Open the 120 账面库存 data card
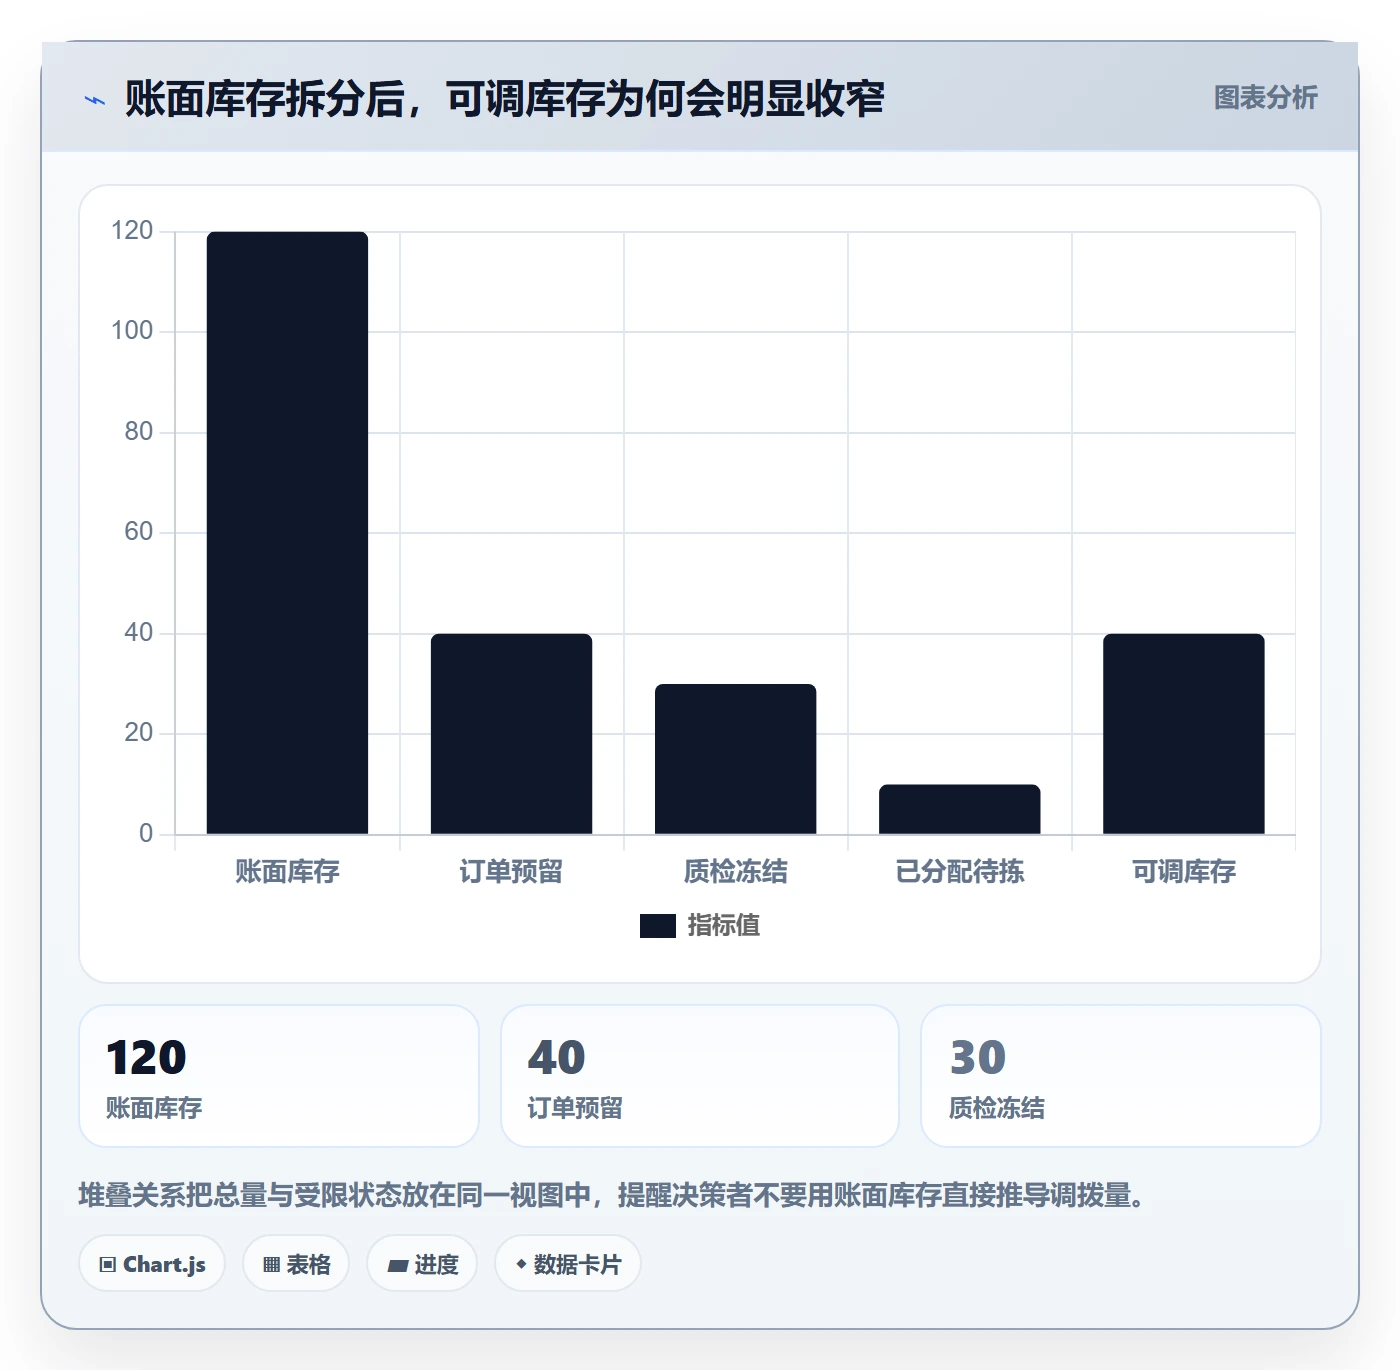Viewport: 1400px width, 1370px height. 279,1076
